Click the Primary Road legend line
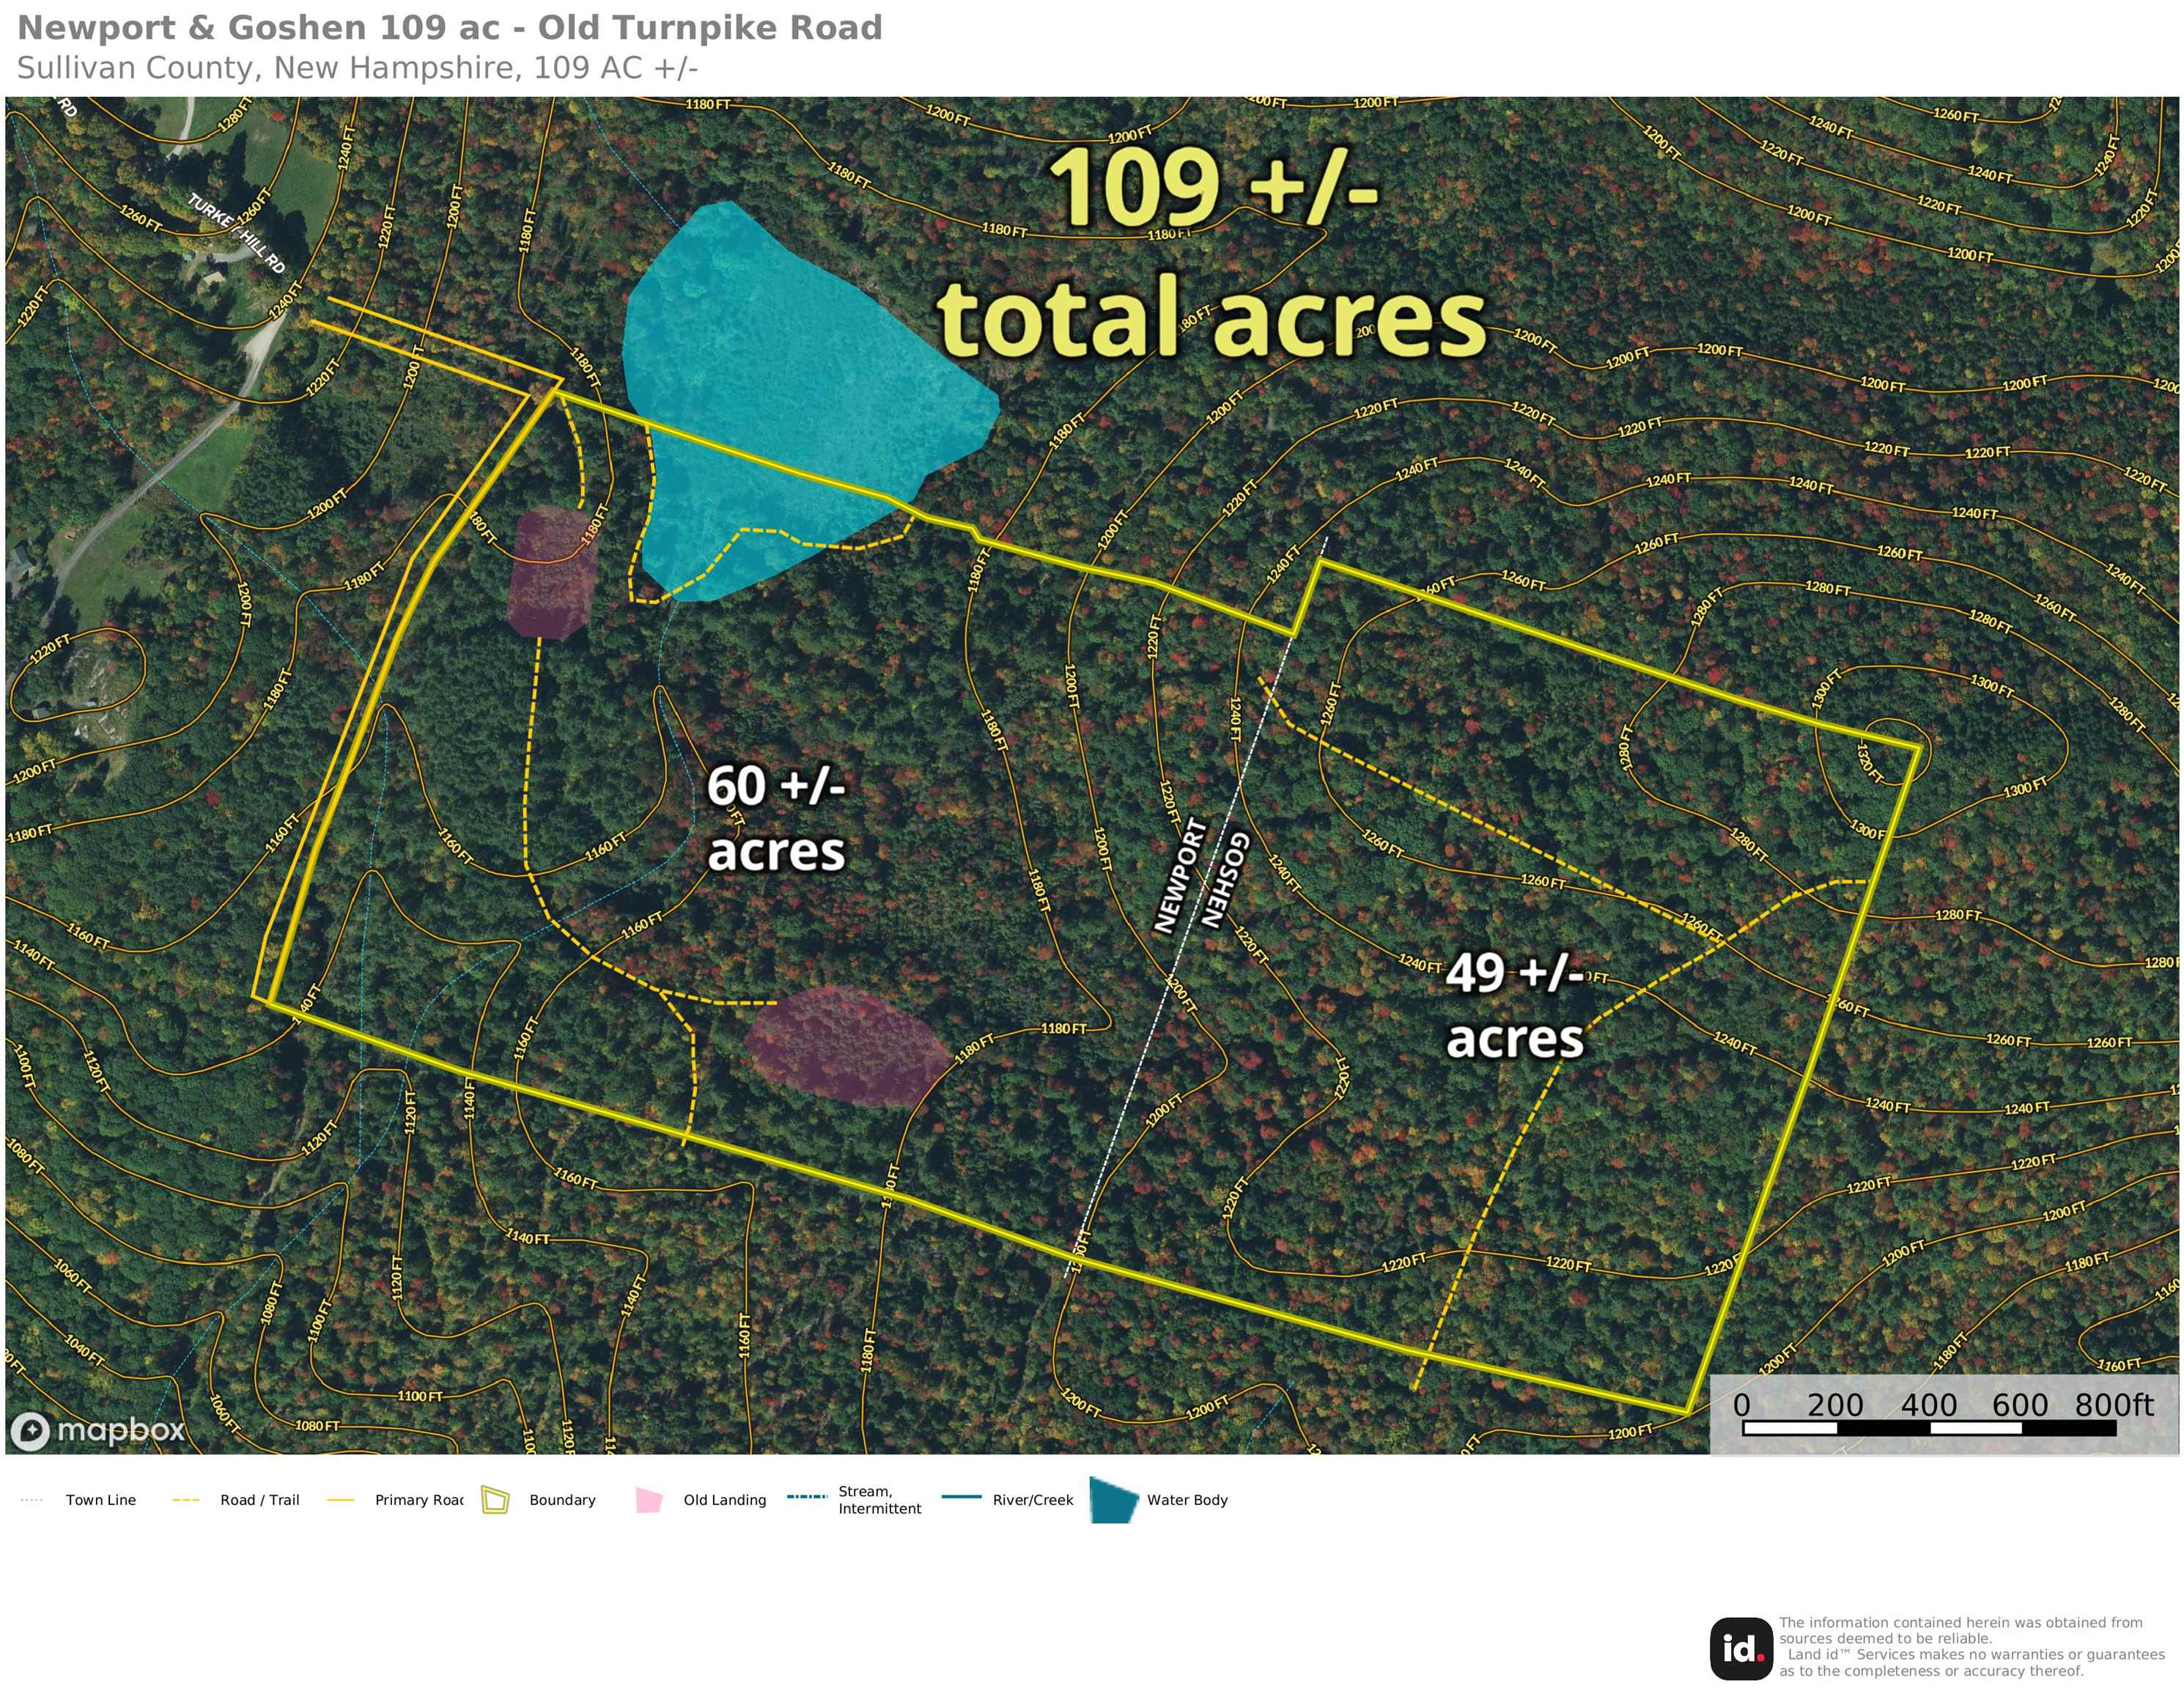 coord(341,1500)
